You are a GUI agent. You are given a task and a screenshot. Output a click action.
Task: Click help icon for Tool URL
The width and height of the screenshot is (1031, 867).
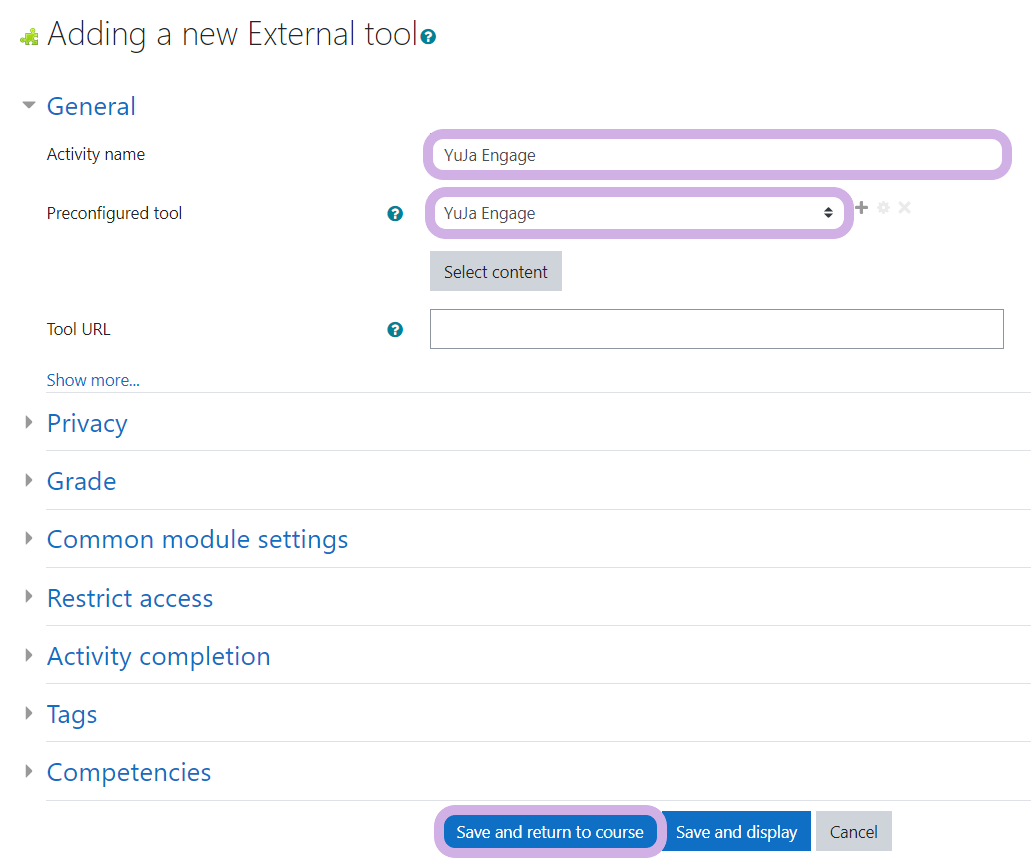click(395, 329)
